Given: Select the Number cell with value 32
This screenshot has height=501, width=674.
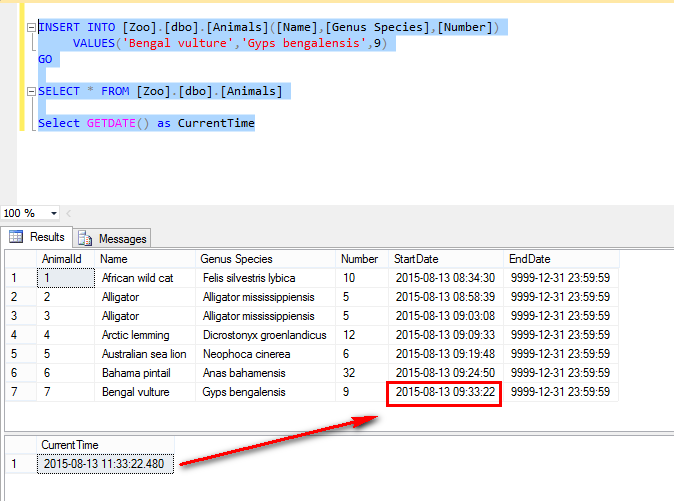Looking at the screenshot, I should [x=362, y=373].
